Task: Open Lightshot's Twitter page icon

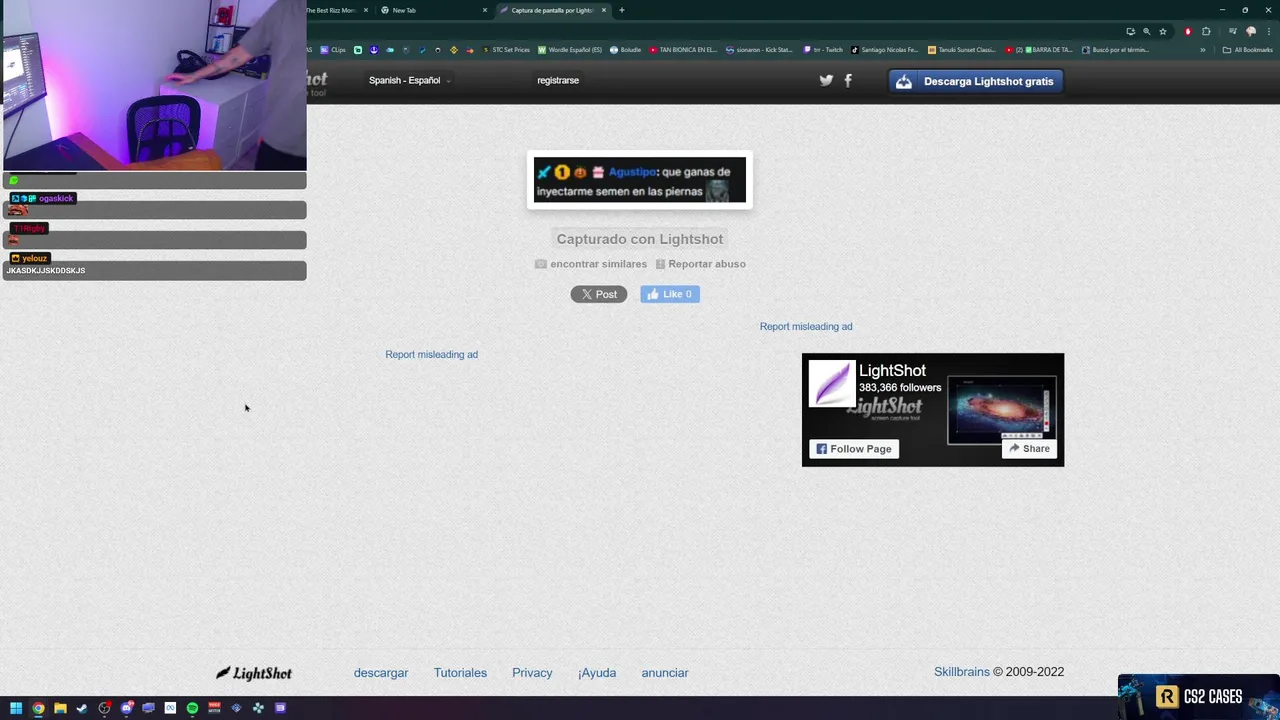Action: coord(826,81)
